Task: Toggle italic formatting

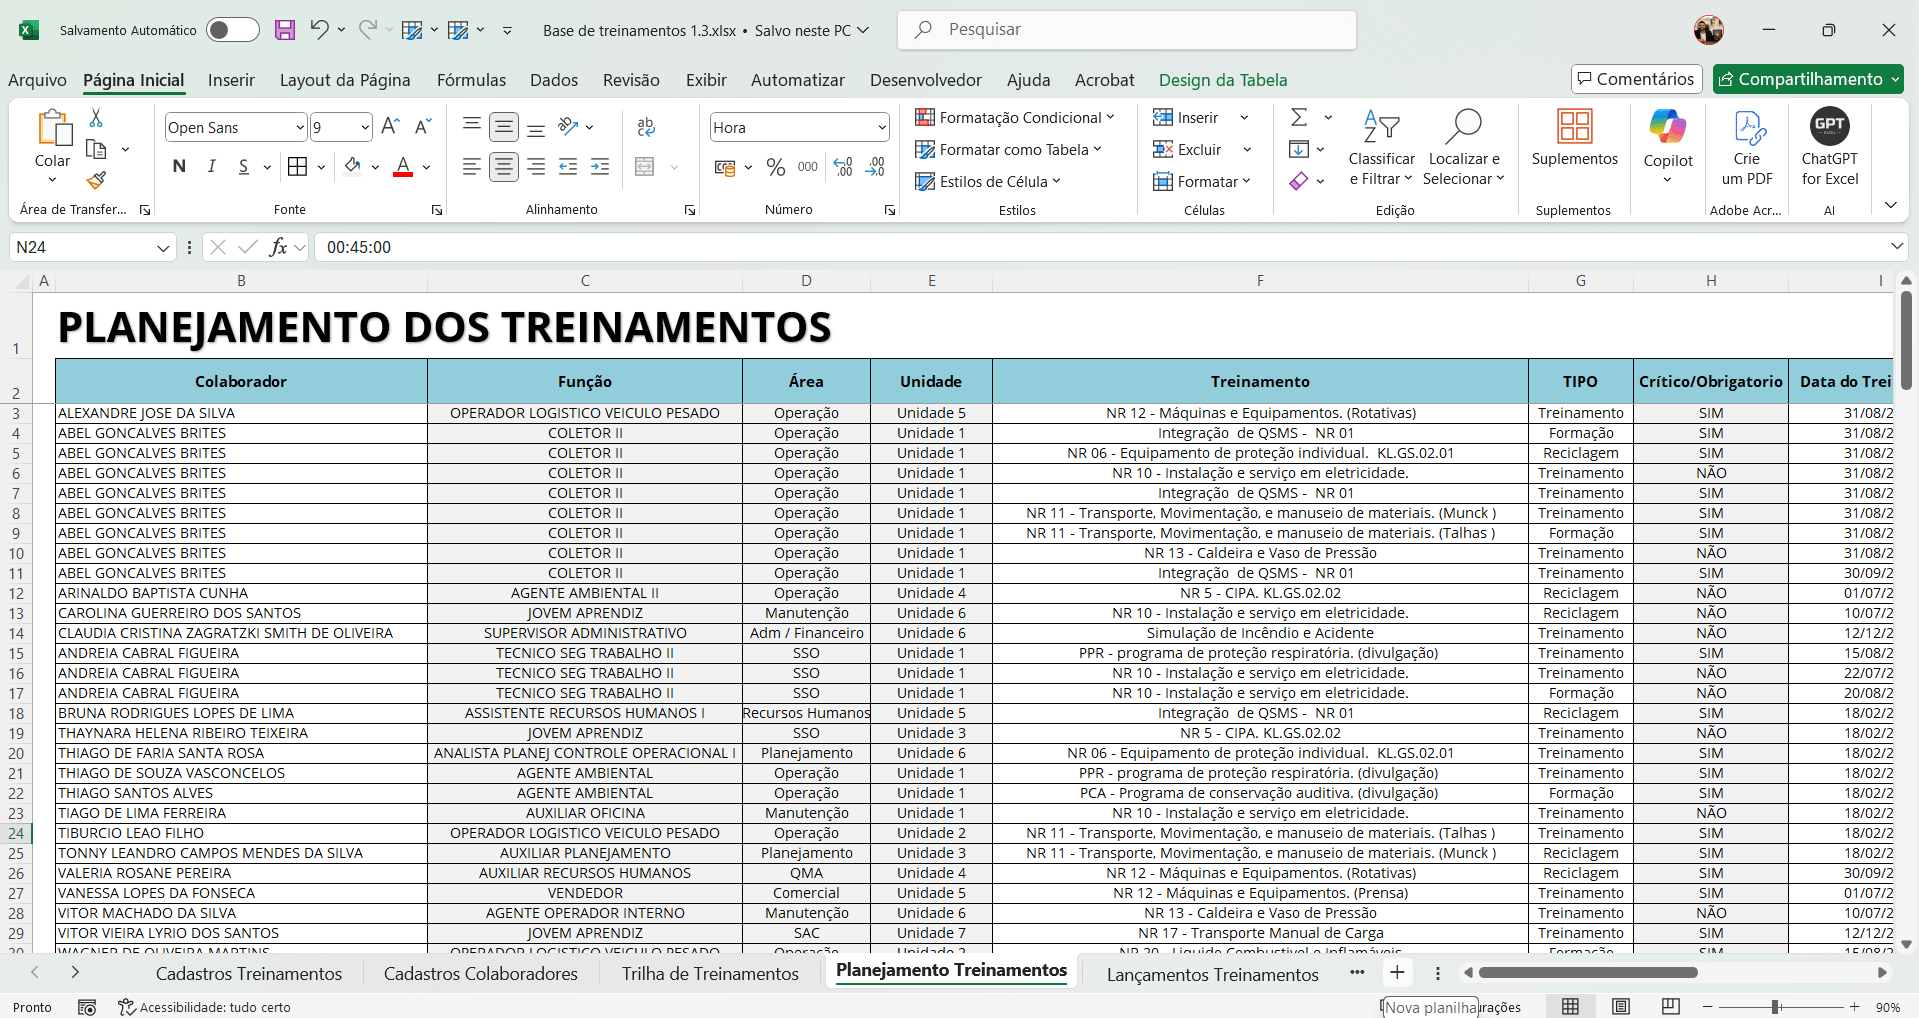Action: point(211,167)
